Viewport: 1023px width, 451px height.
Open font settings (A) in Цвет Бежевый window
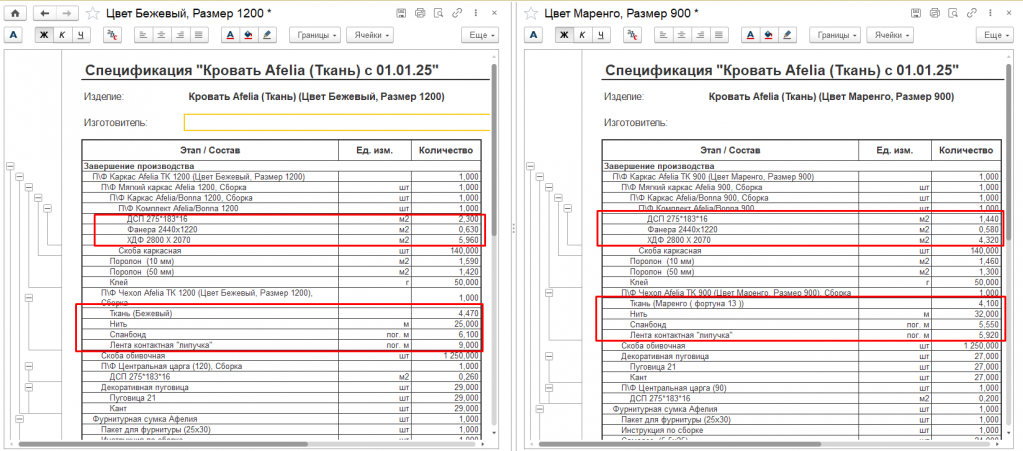[x=14, y=35]
